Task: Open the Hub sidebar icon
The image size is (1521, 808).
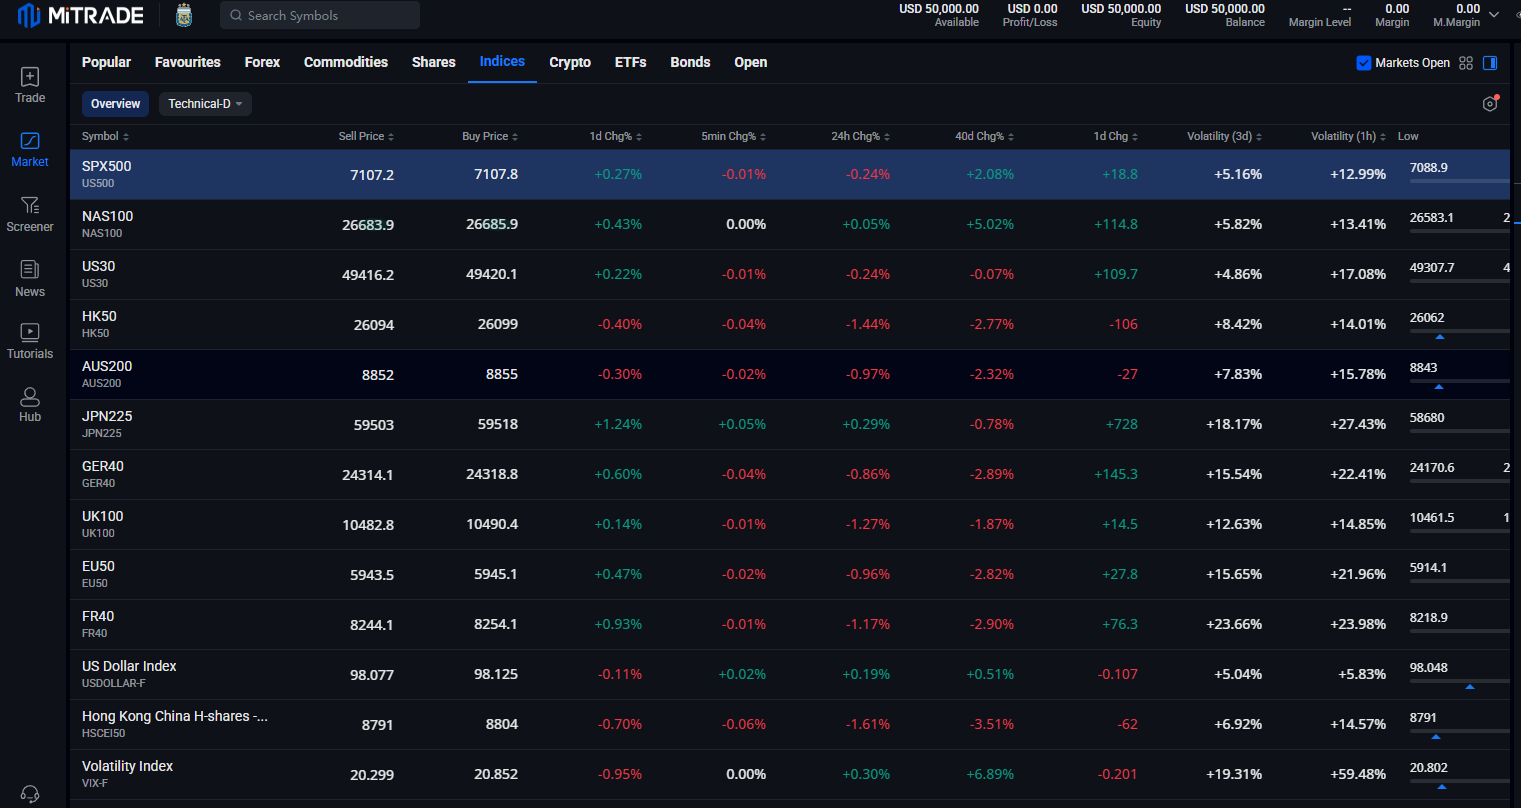Action: tap(30, 404)
